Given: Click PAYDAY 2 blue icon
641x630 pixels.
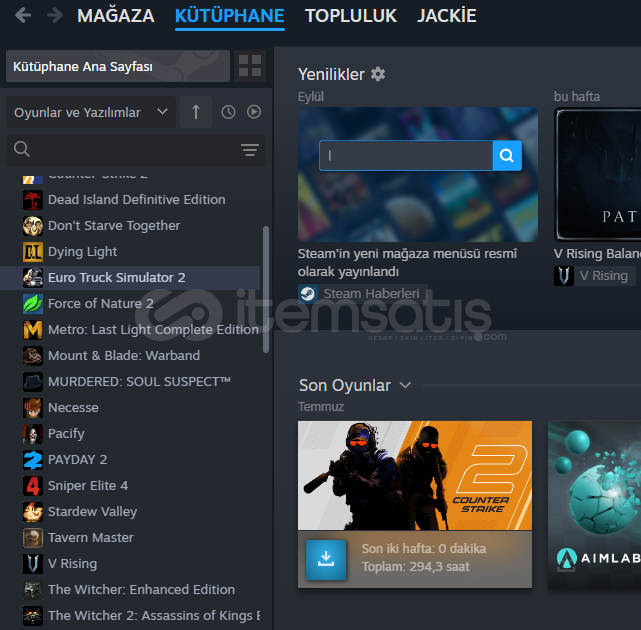Looking at the screenshot, I should tap(33, 460).
